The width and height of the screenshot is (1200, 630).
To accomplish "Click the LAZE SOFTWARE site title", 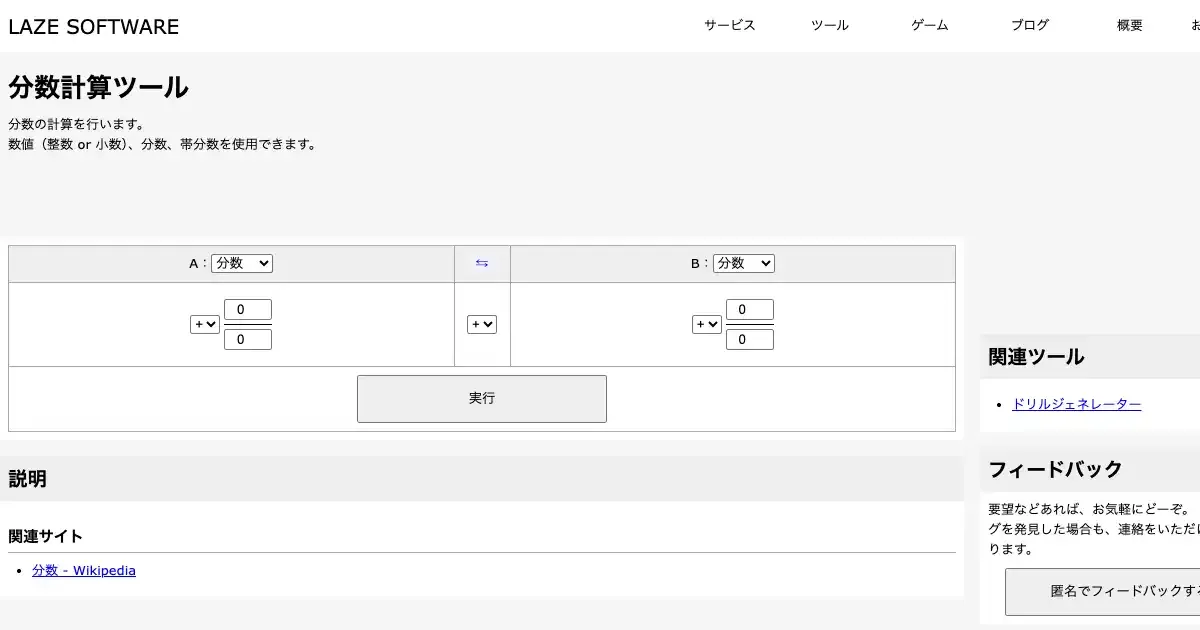I will [94, 27].
